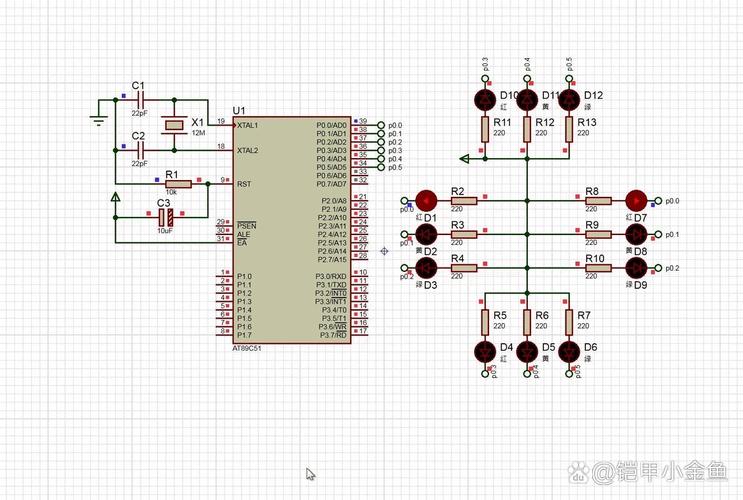Click the lit red LED D1
This screenshot has width=743, height=500.
(429, 200)
